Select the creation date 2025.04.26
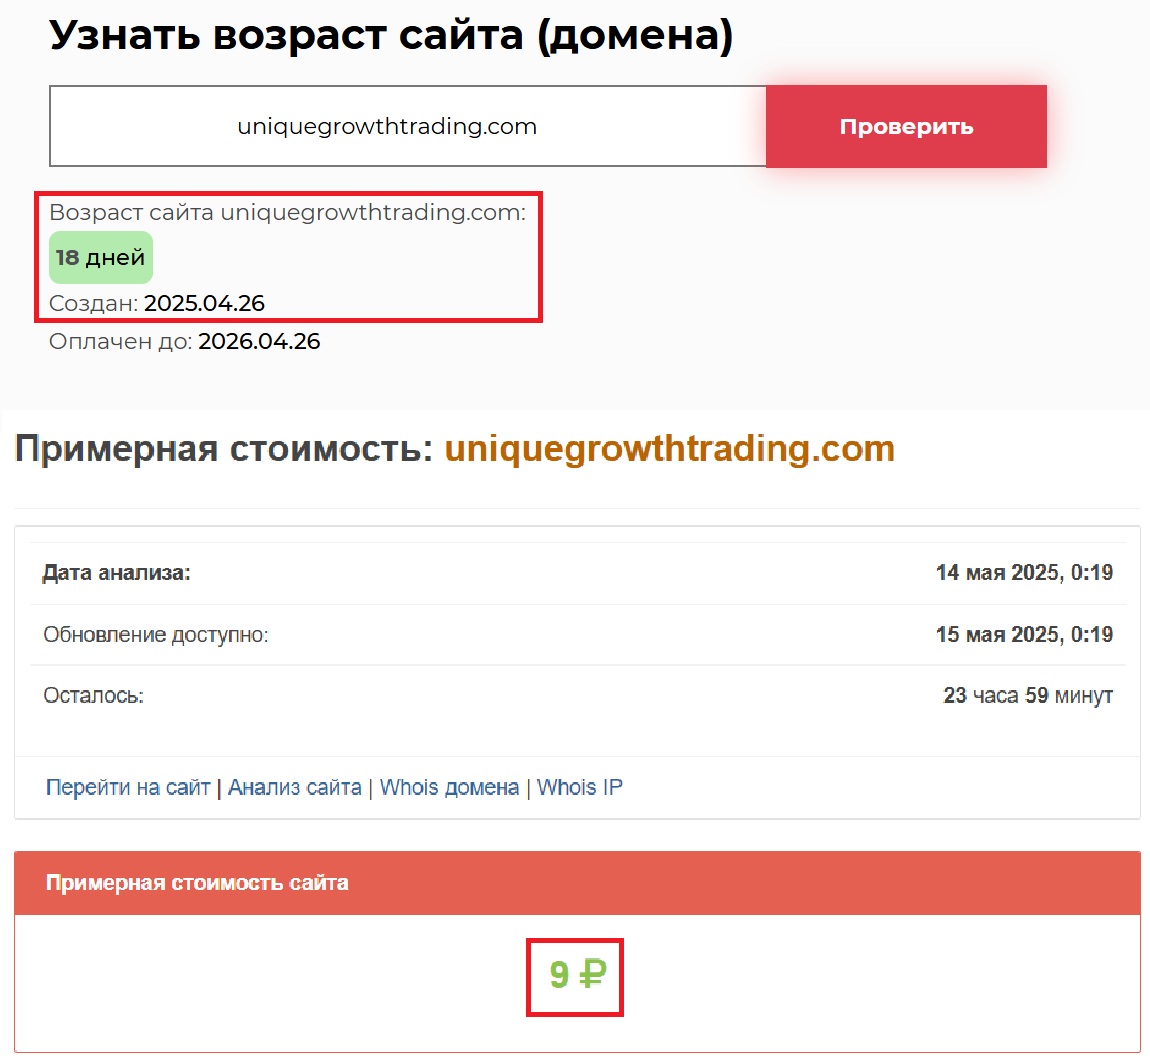The image size is (1150, 1064). coord(204,303)
